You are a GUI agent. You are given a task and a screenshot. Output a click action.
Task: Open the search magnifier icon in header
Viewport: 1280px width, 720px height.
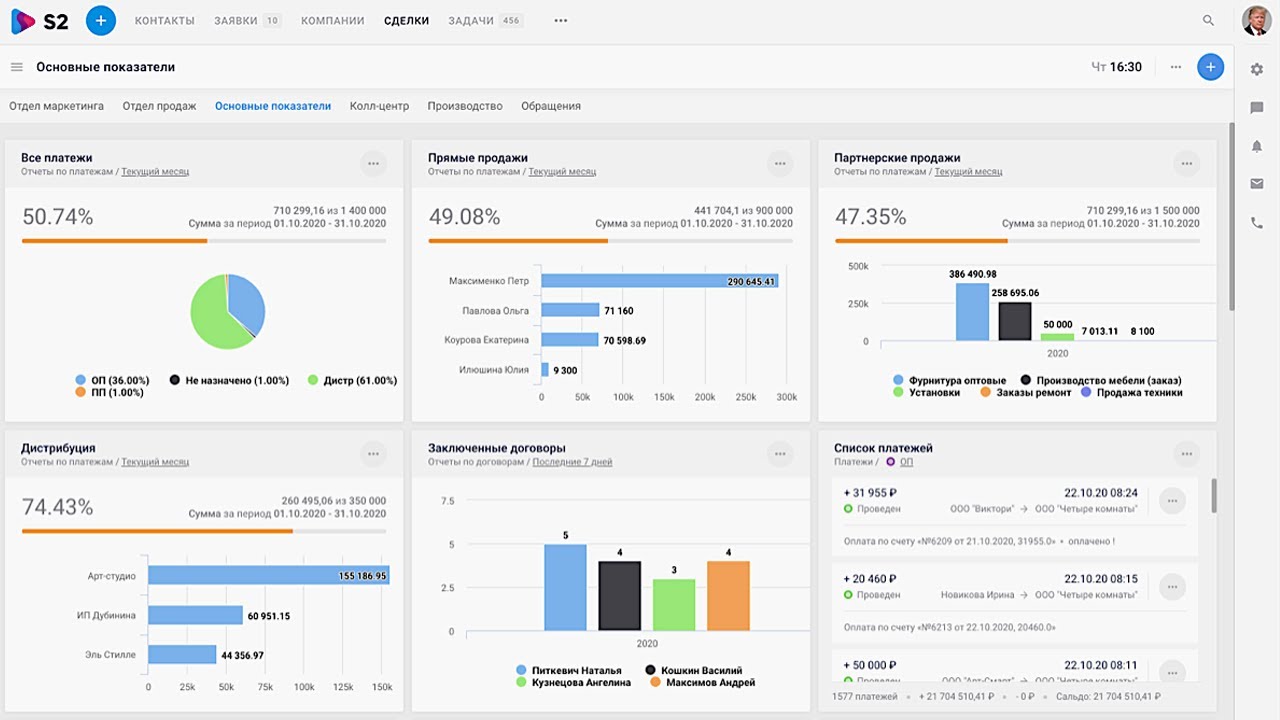coord(1208,20)
